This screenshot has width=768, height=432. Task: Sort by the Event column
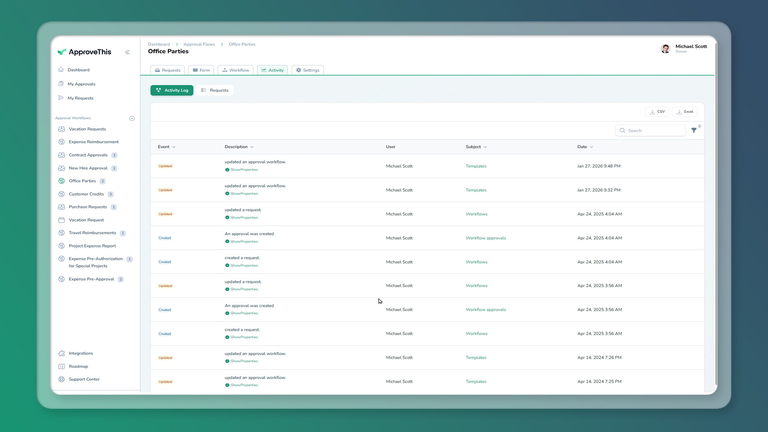[167, 147]
